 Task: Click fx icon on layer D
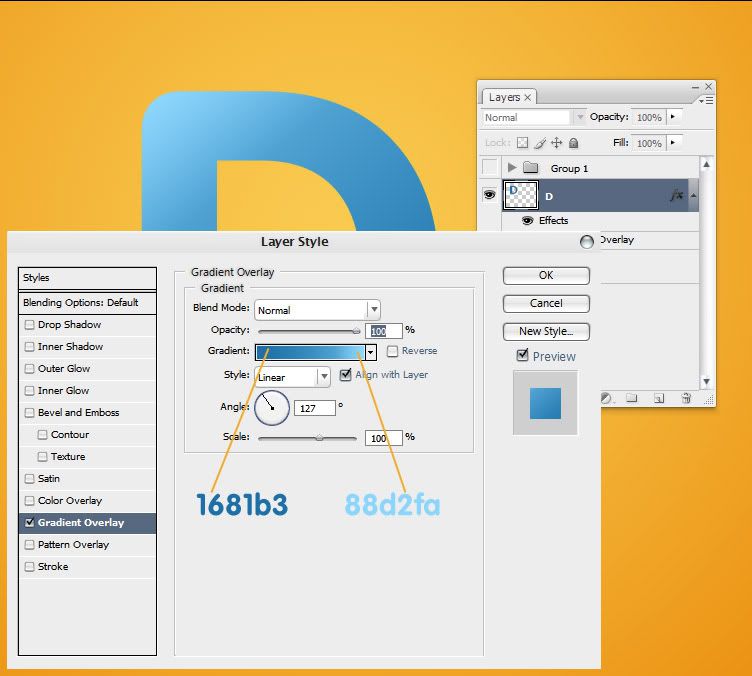pos(677,195)
